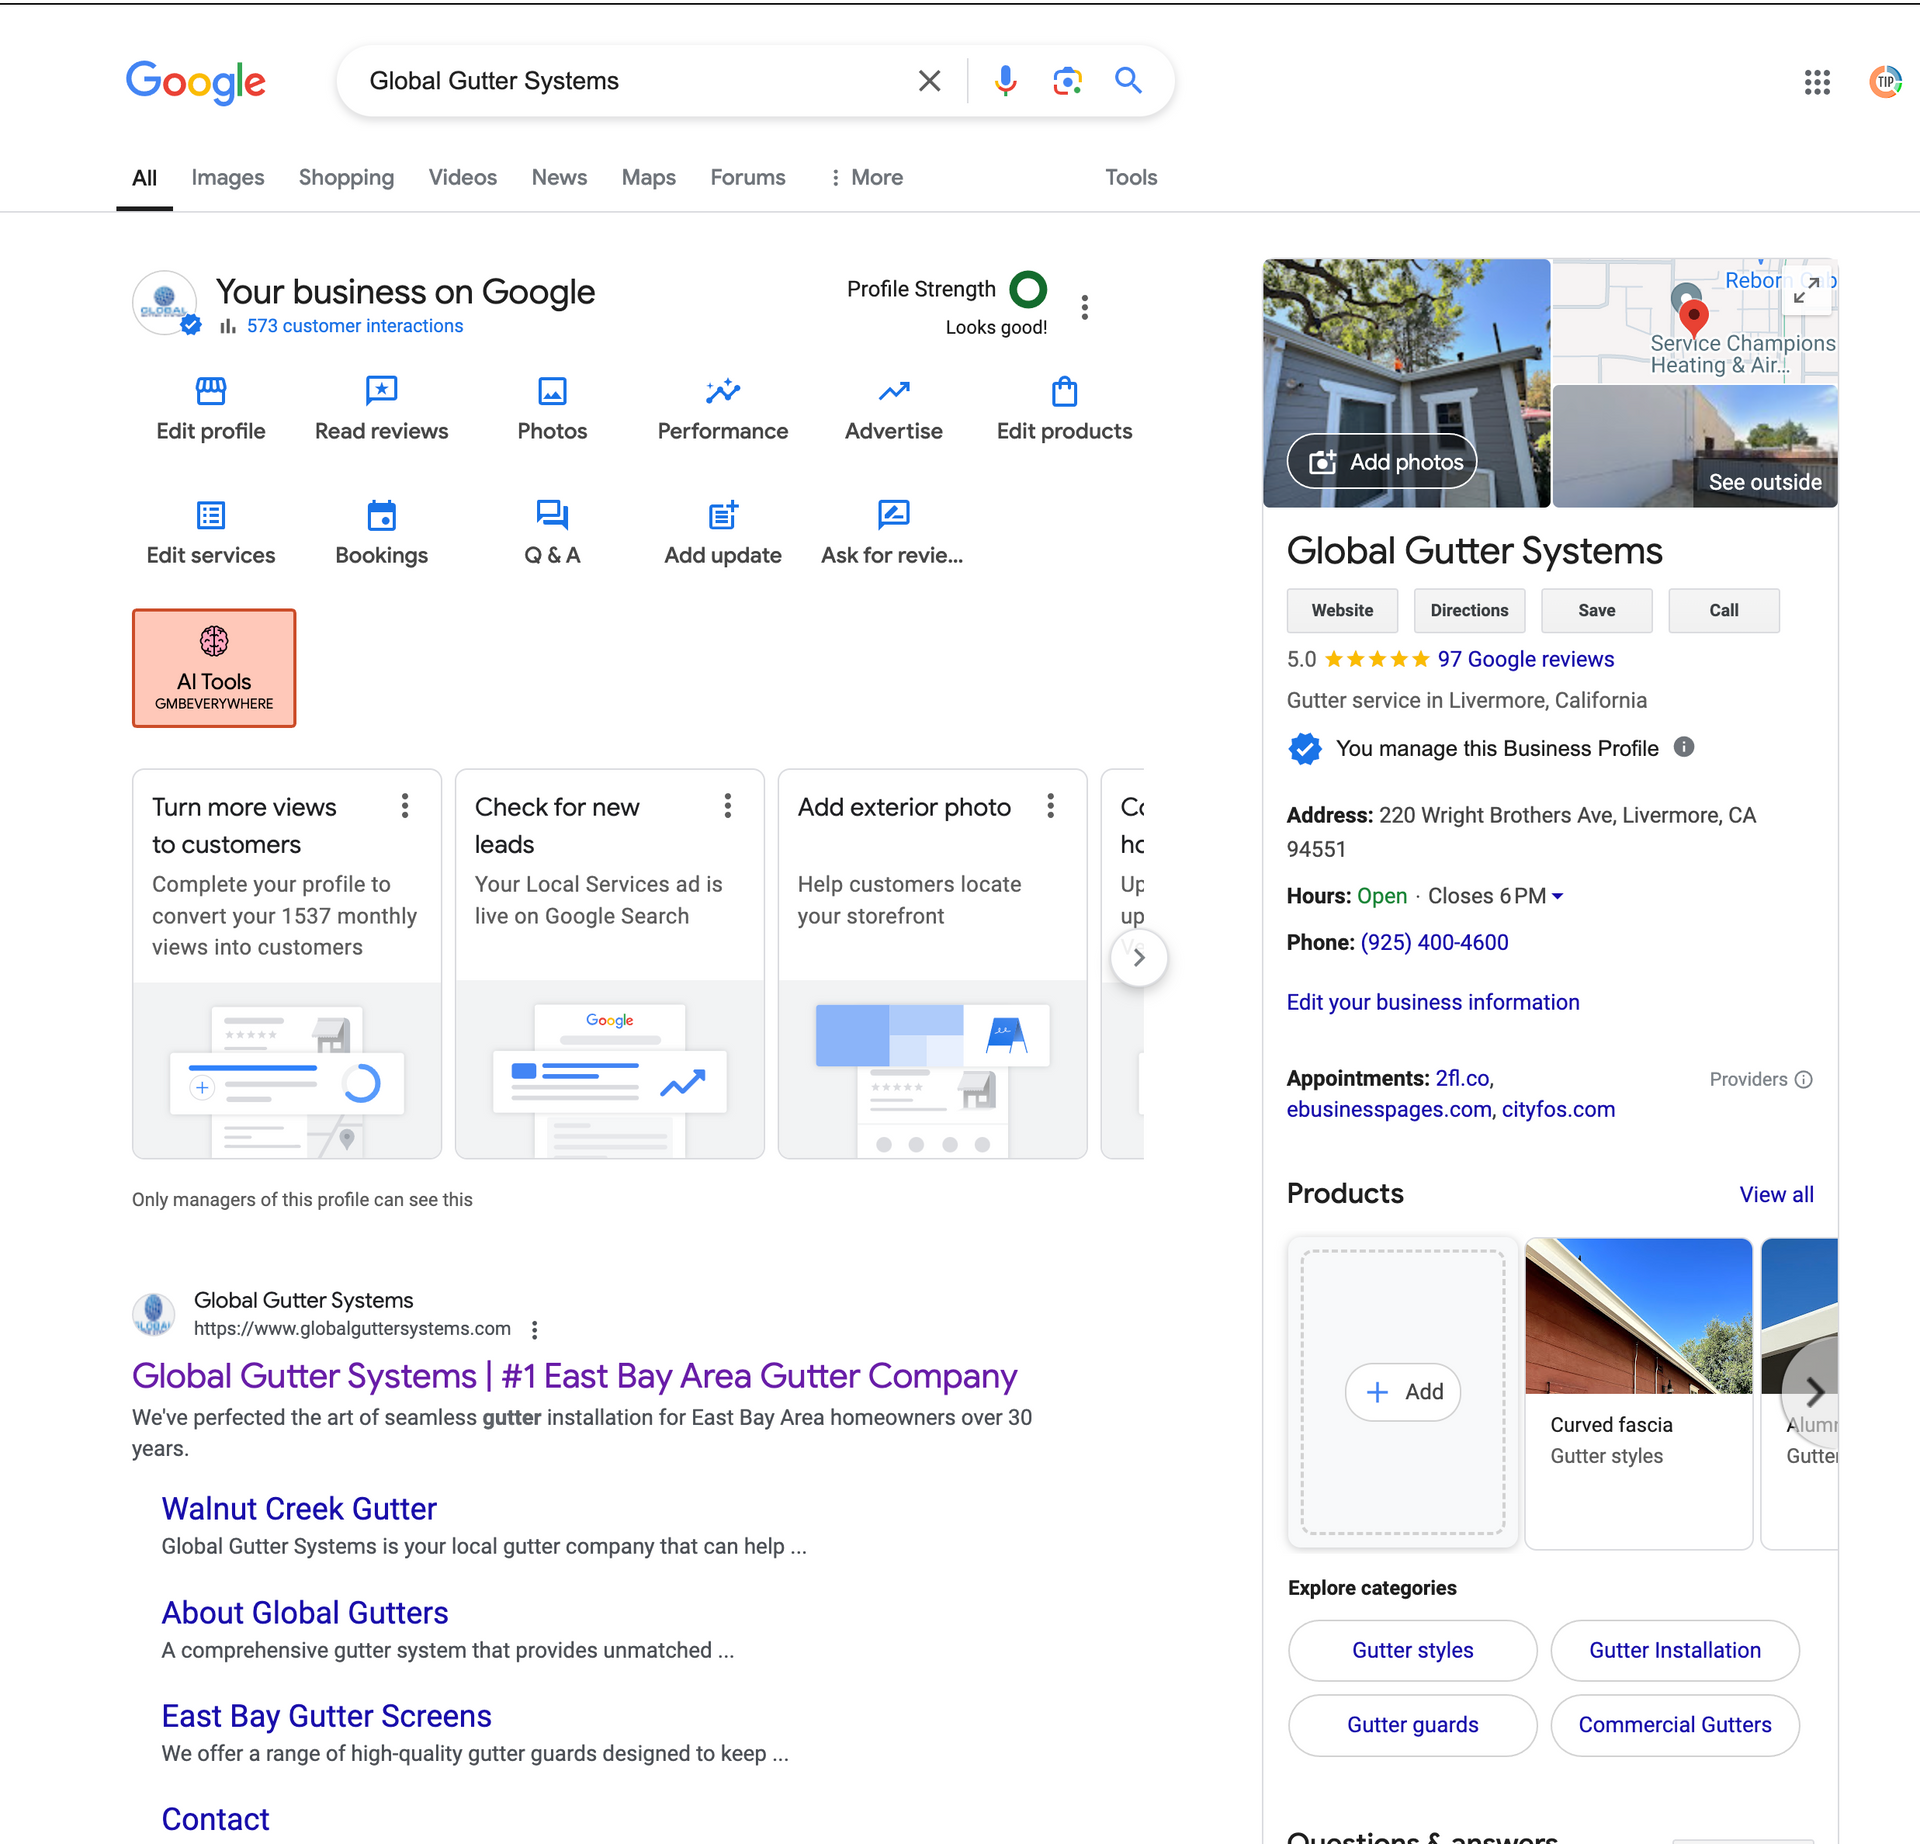Image resolution: width=1920 pixels, height=1844 pixels.
Task: Open business profile three-dot options menu
Action: (x=1085, y=307)
